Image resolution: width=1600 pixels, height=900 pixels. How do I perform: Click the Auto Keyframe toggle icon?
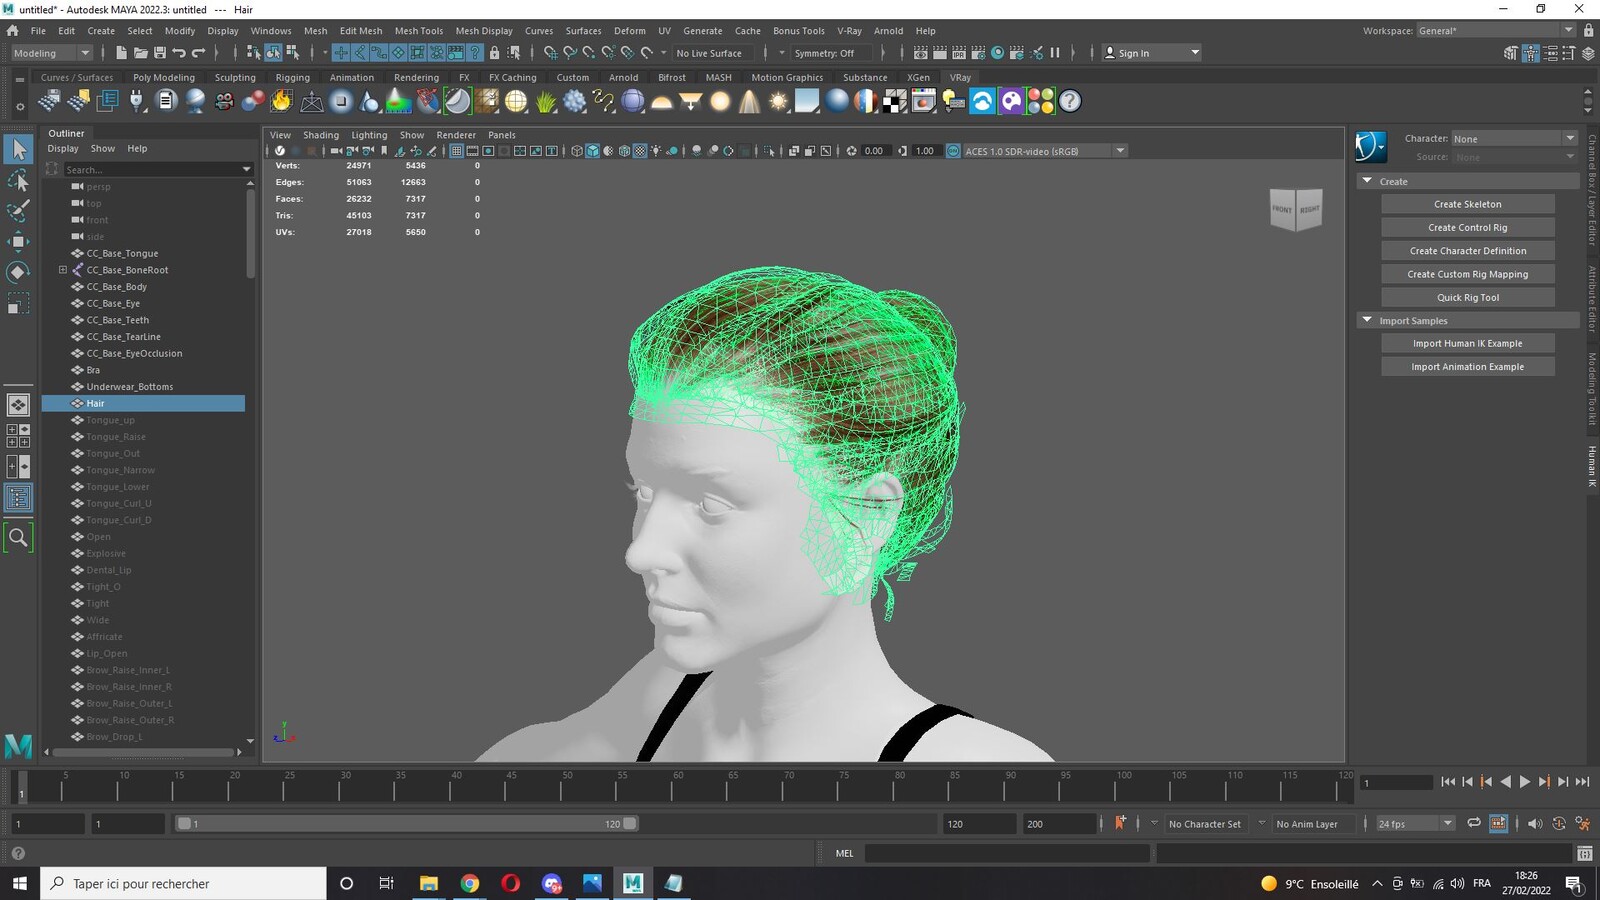[1120, 823]
